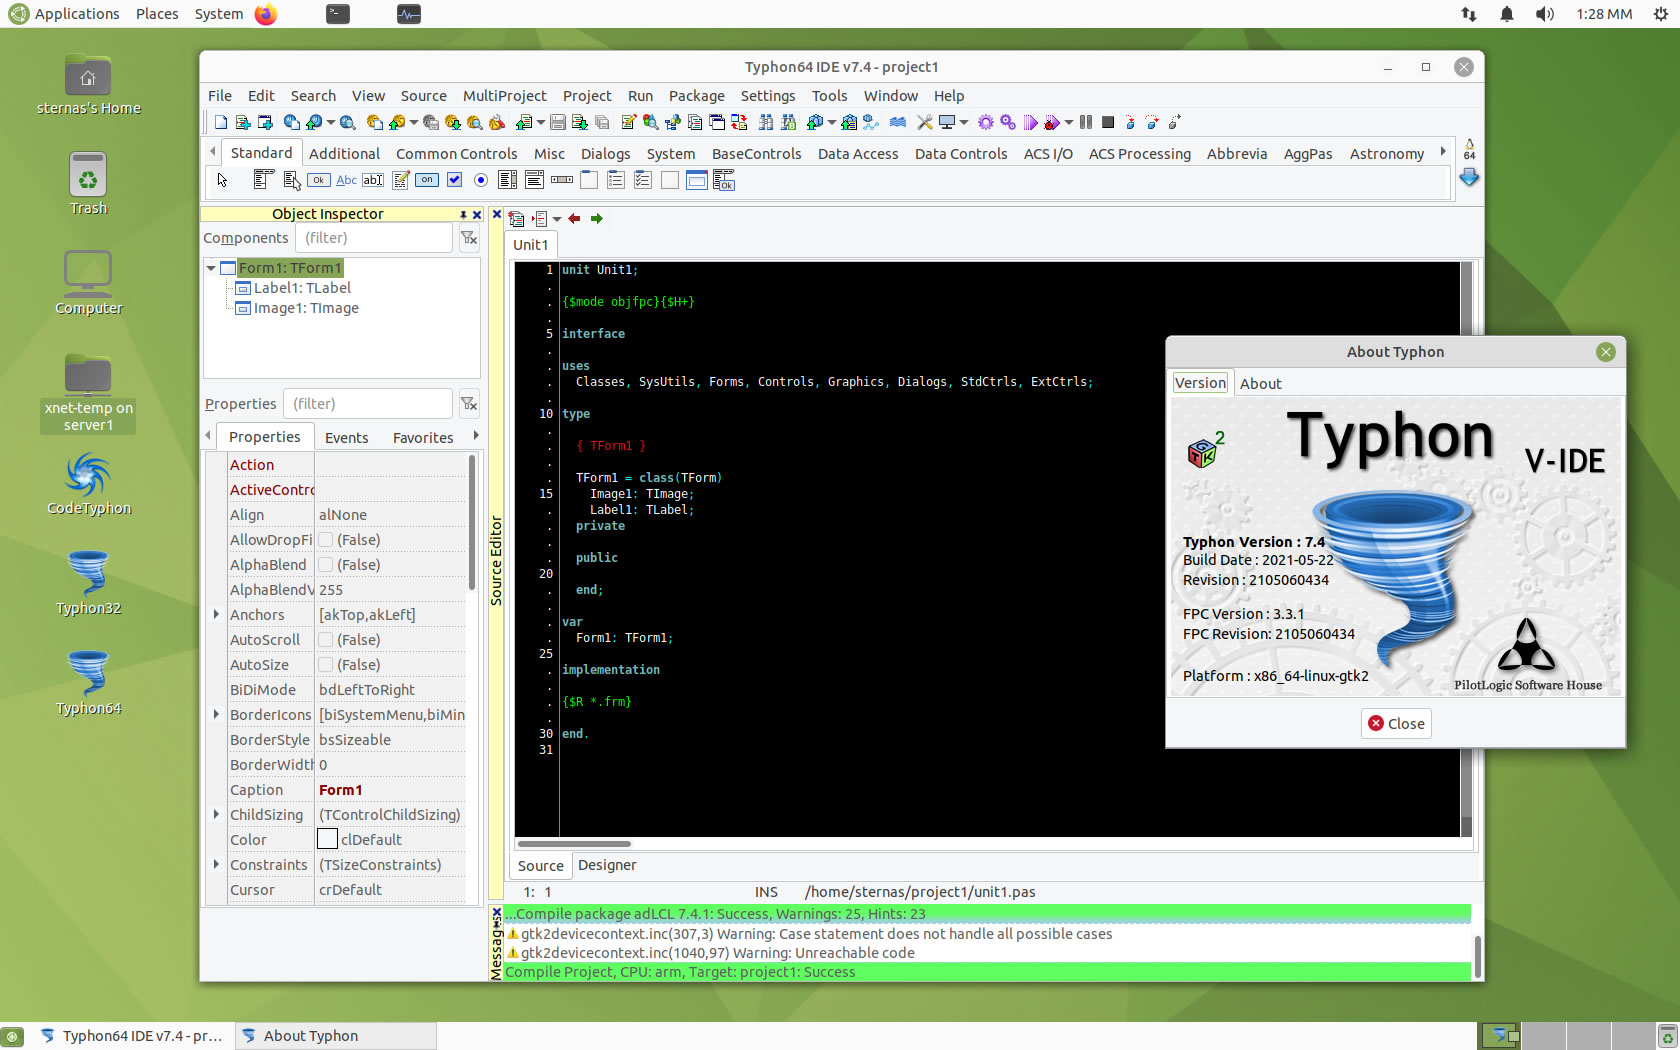Click the Step Out gray arrow icon

[1174, 122]
